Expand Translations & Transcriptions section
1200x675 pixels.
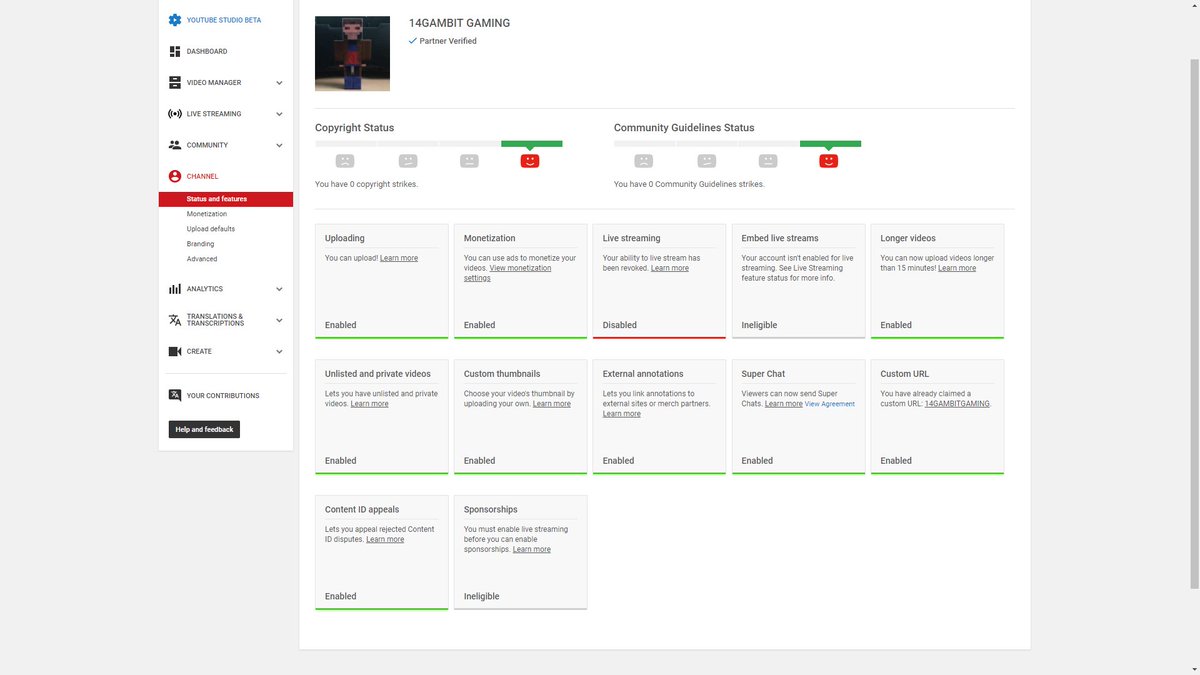pos(279,320)
